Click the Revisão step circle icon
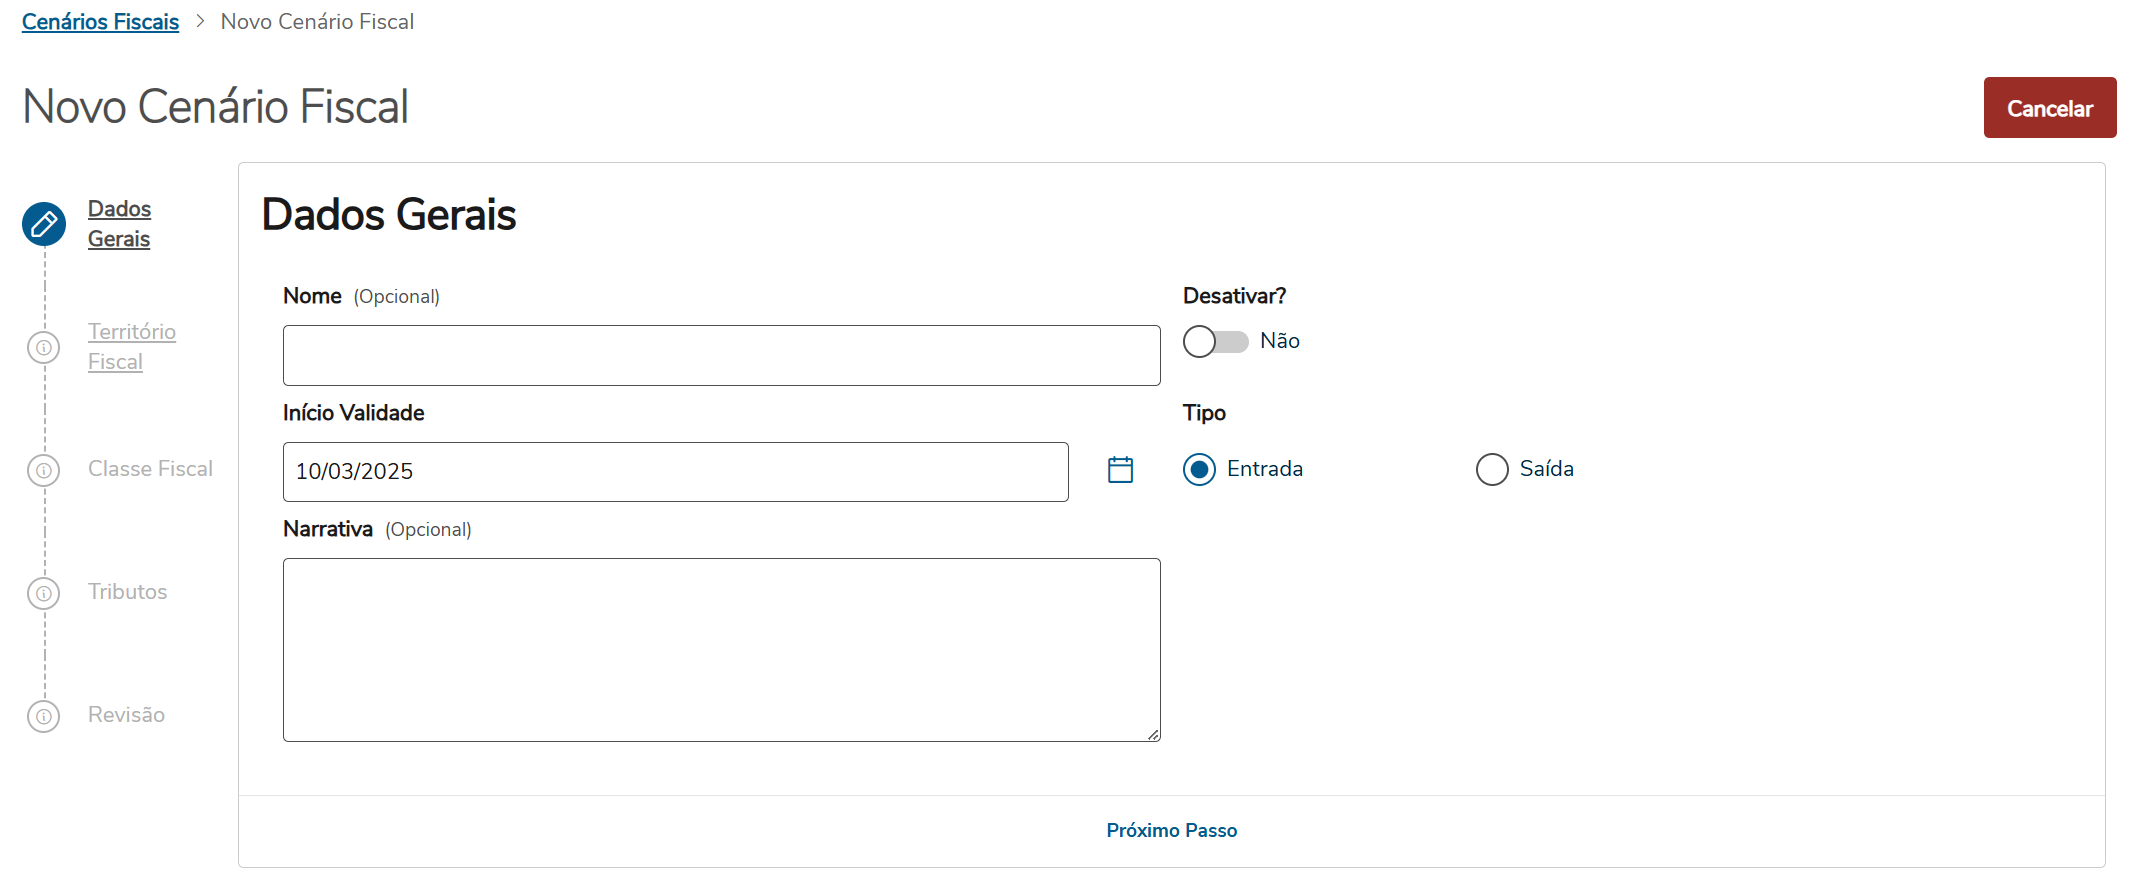Viewport: 2140px width, 881px height. pos(44,716)
